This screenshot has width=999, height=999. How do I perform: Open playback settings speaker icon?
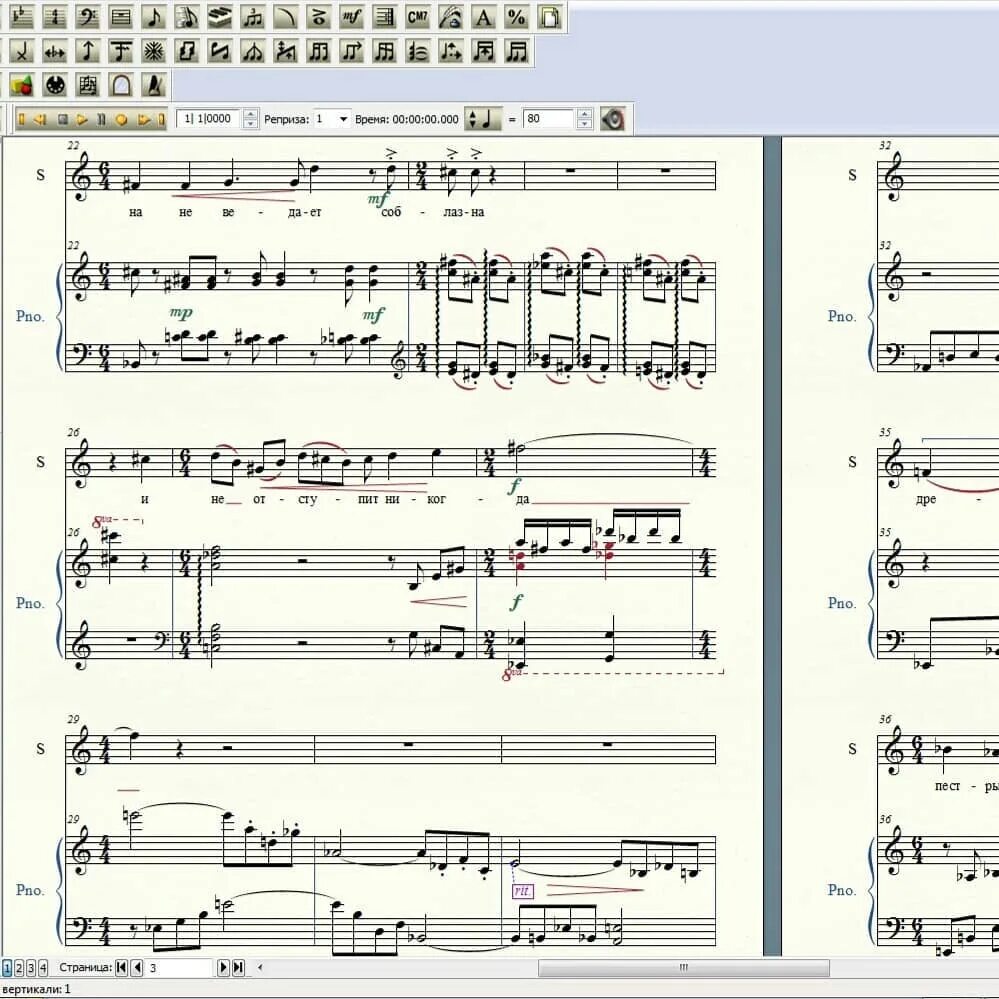(x=613, y=119)
